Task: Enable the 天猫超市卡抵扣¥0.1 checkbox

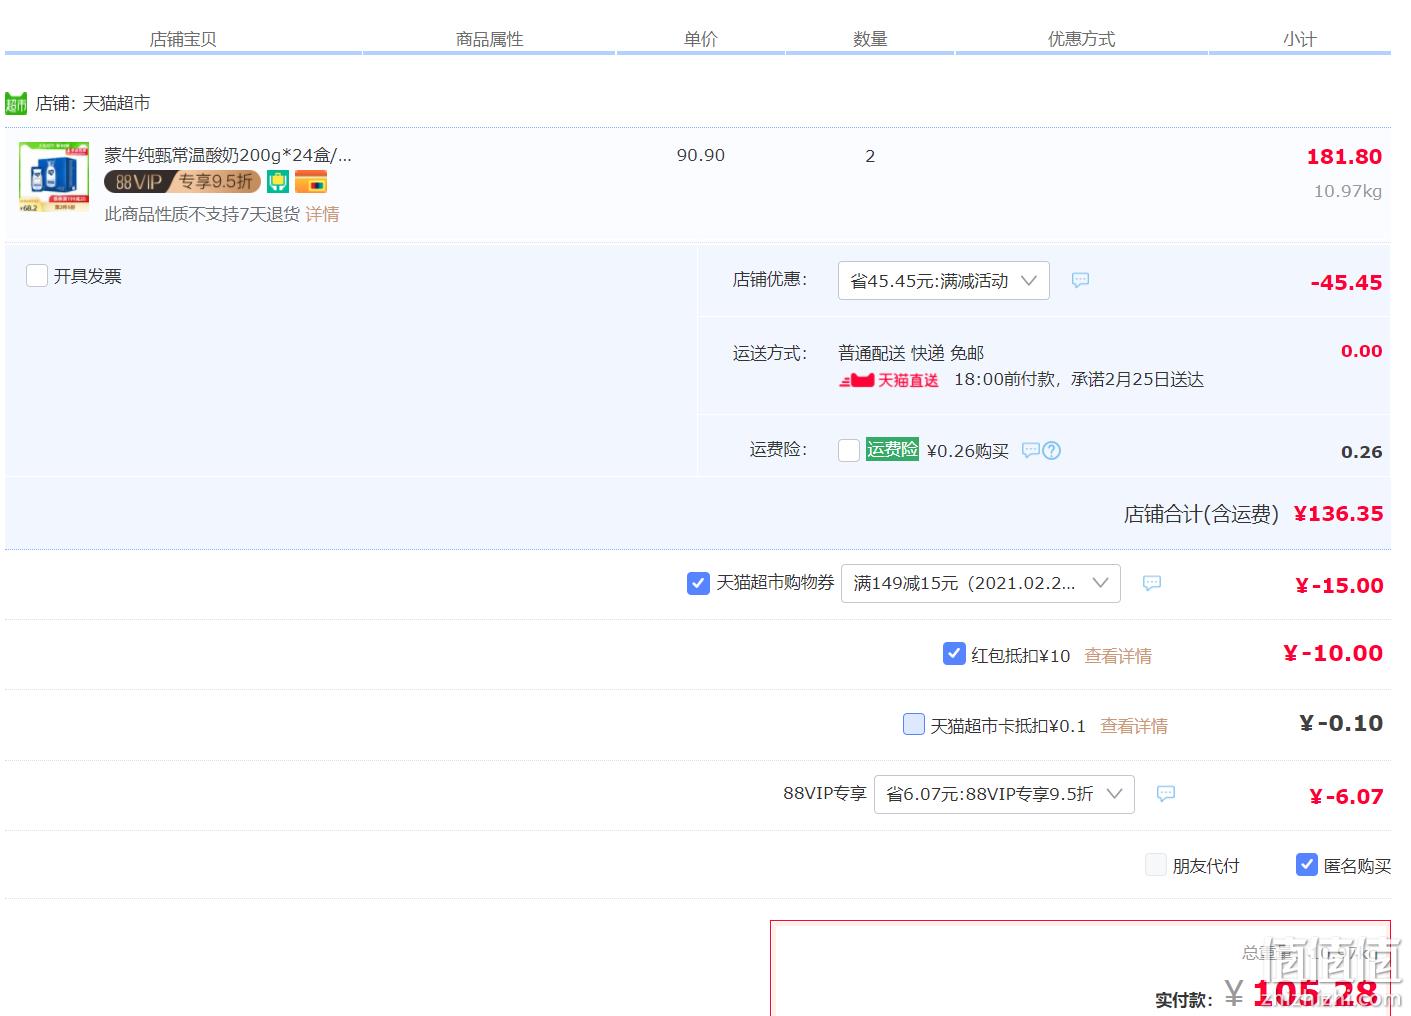Action: coord(914,724)
